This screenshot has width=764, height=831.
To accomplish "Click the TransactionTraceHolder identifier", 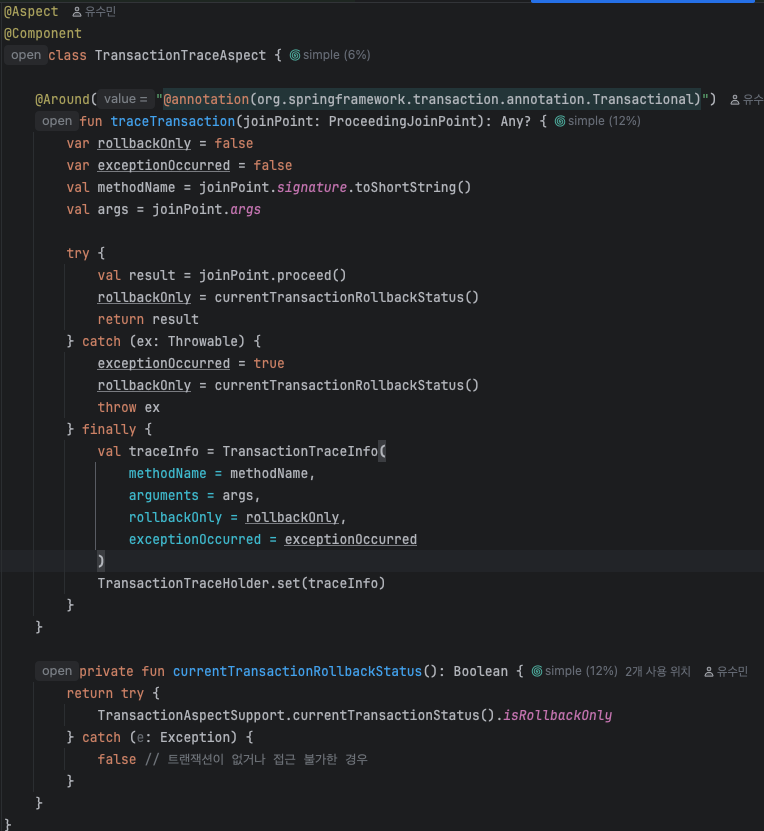I will [183, 584].
